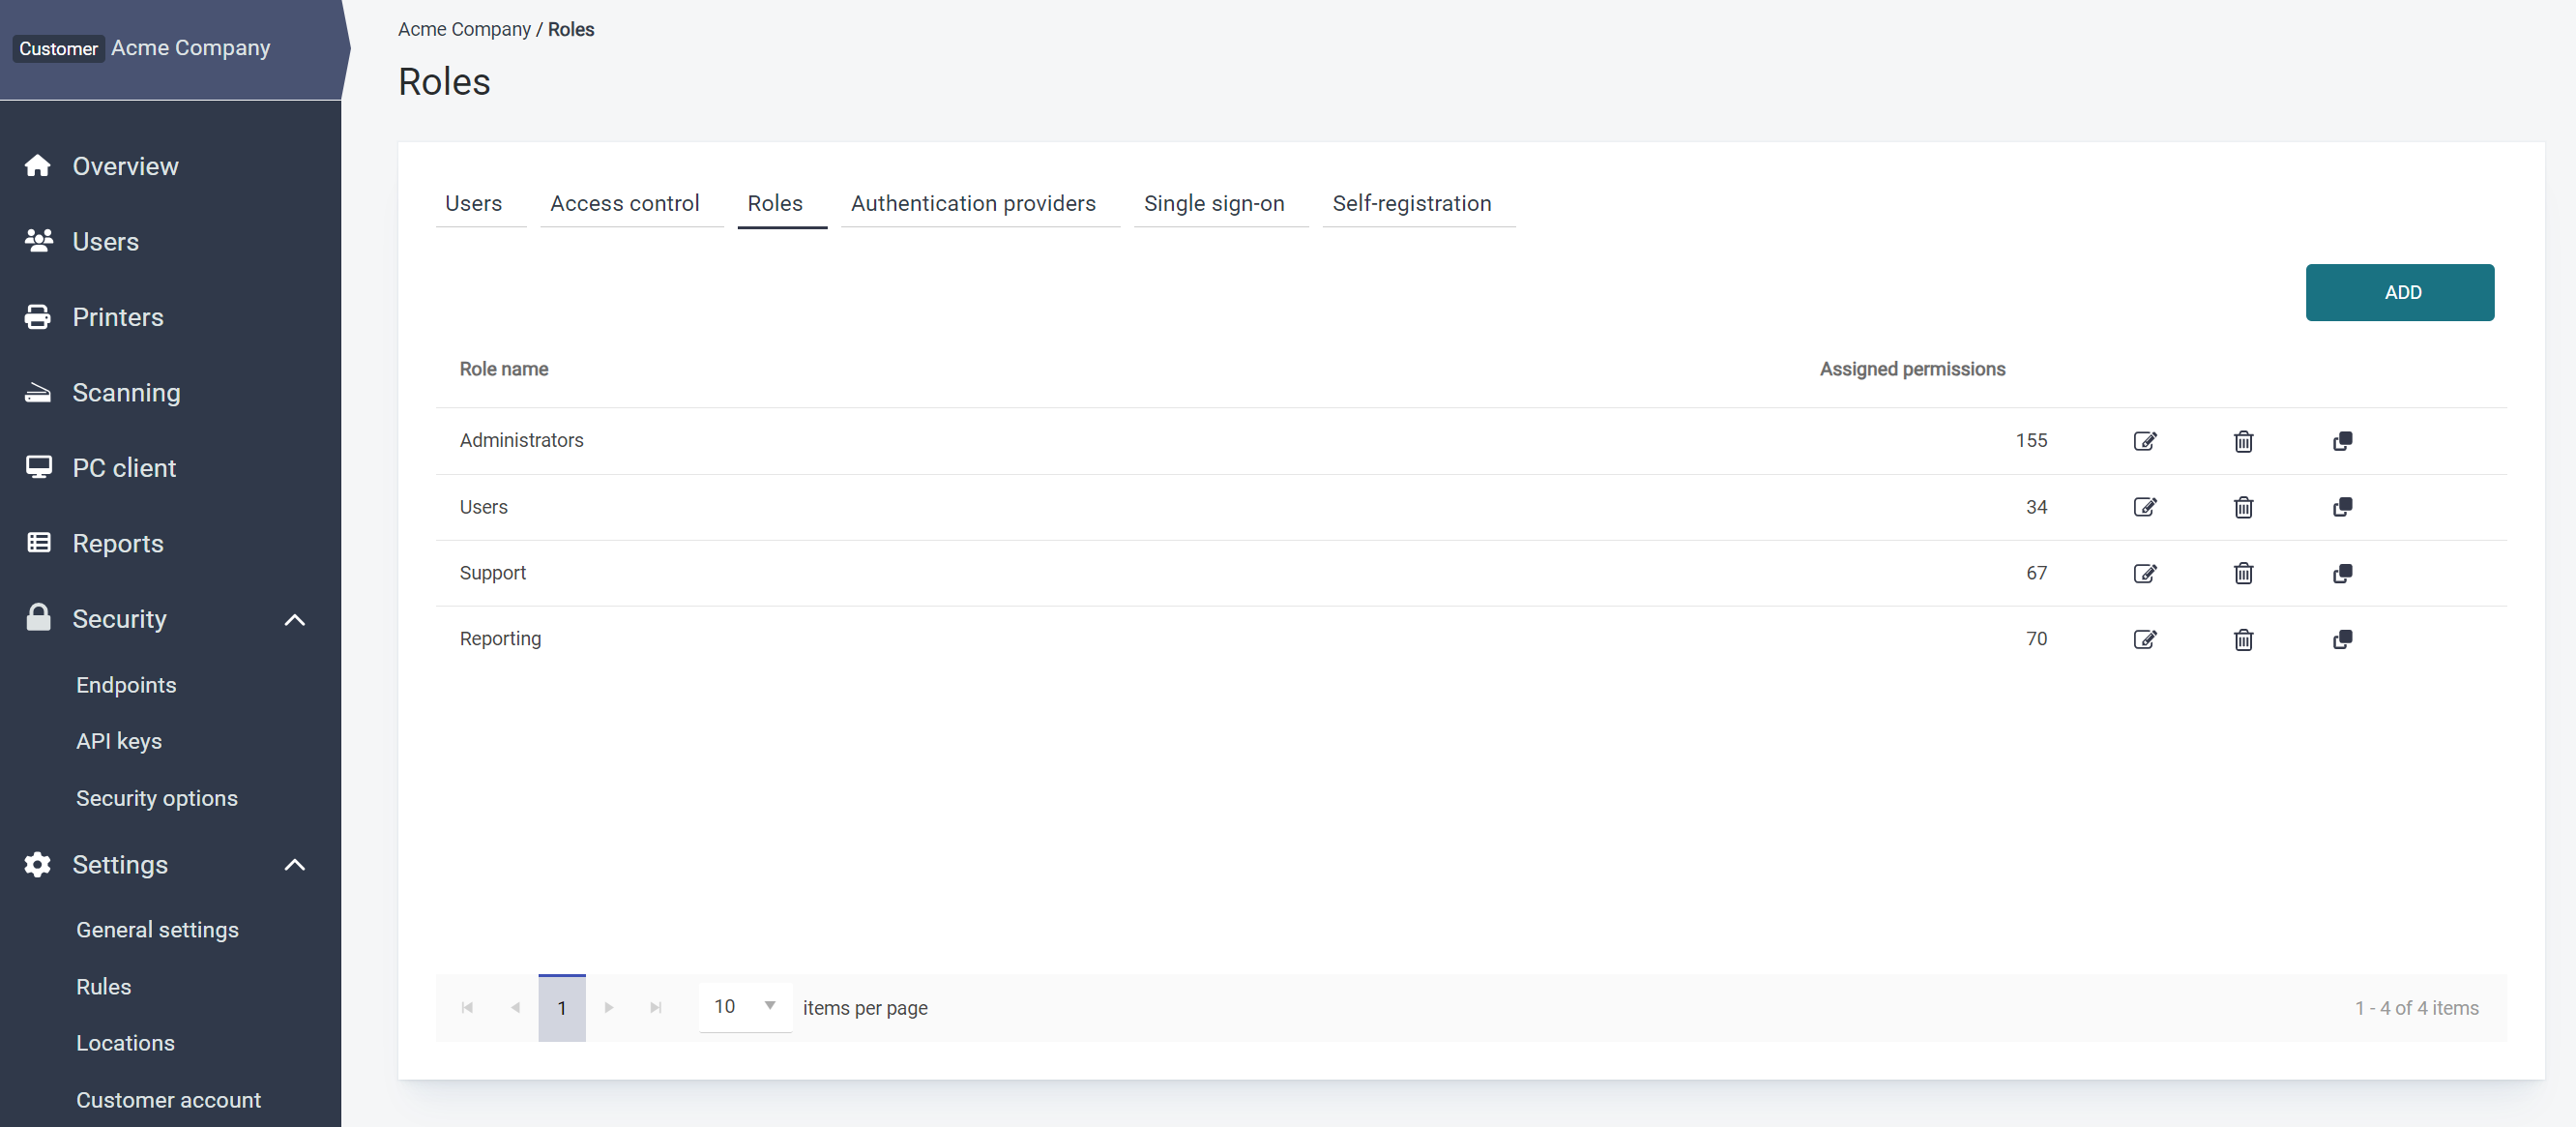Delete the Users role
This screenshot has width=2576, height=1127.
coord(2243,507)
